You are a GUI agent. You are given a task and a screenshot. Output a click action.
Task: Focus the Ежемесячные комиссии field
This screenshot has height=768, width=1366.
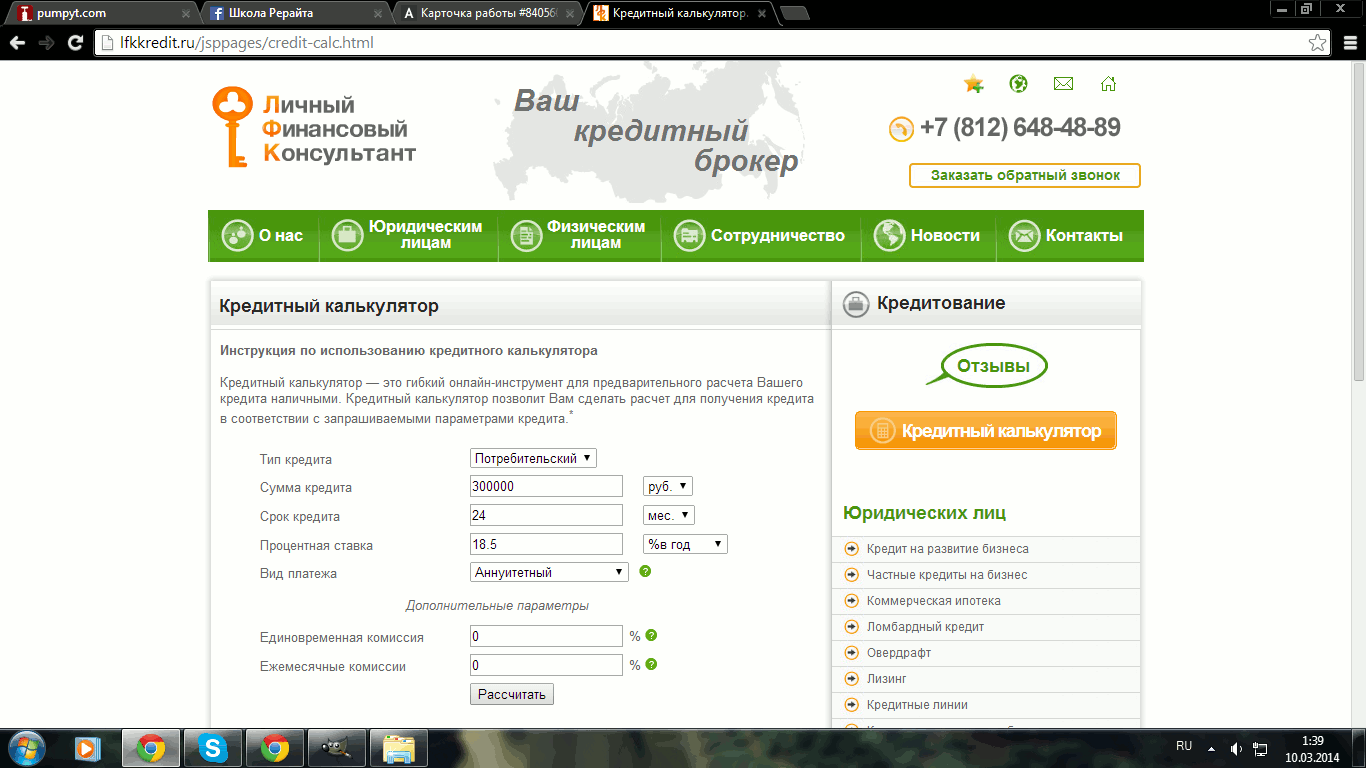[547, 665]
